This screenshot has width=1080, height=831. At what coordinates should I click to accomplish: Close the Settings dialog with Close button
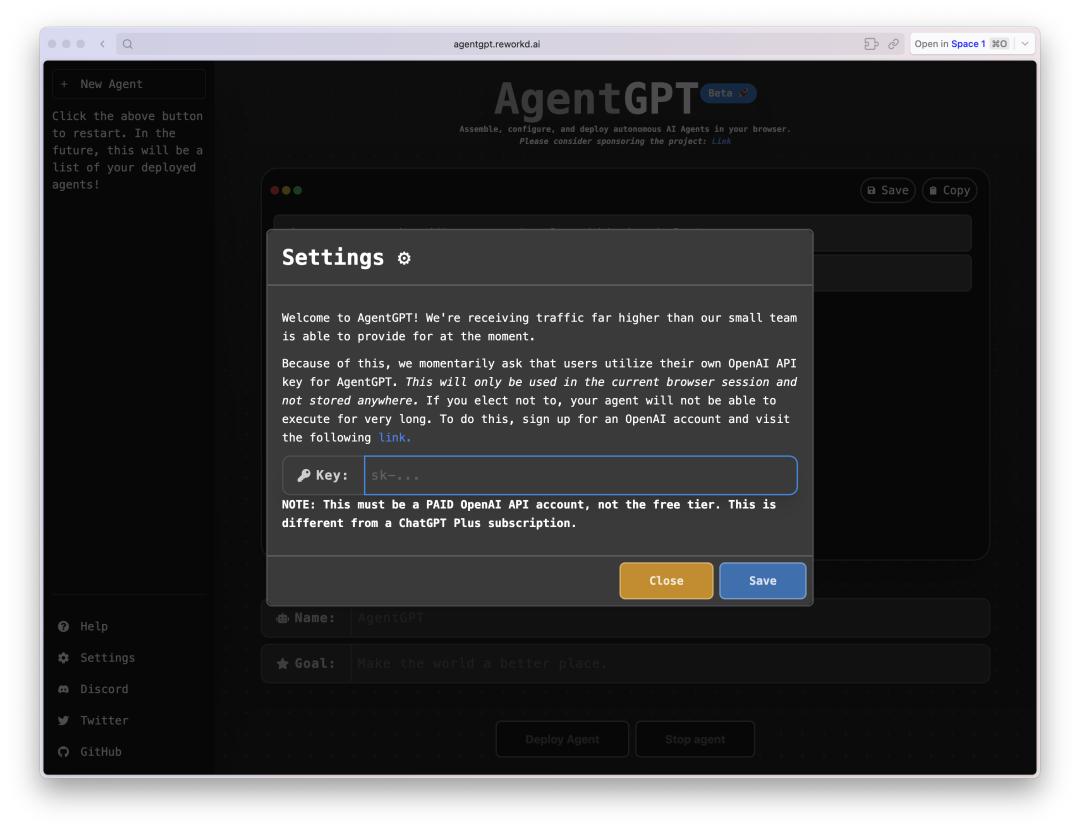pyautogui.click(x=666, y=580)
